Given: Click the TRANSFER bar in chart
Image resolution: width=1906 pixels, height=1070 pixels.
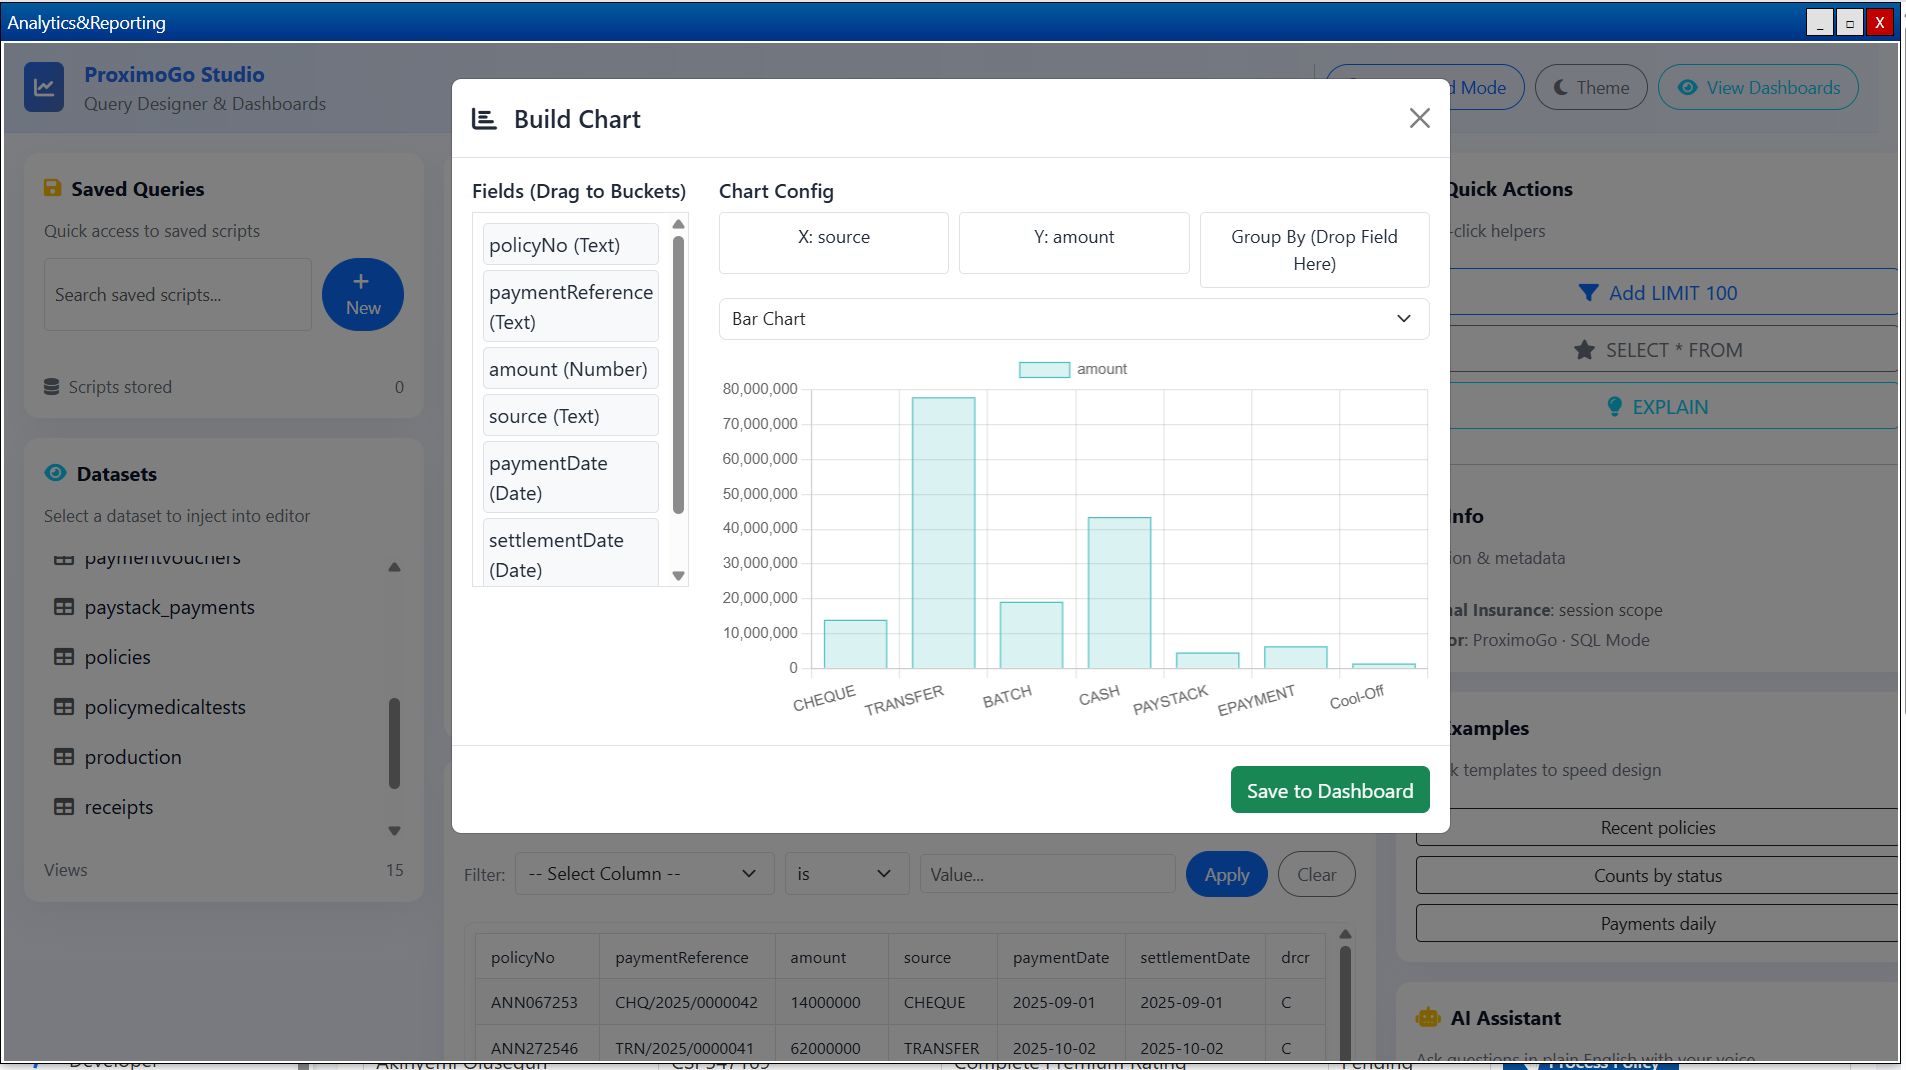Looking at the screenshot, I should tap(942, 533).
